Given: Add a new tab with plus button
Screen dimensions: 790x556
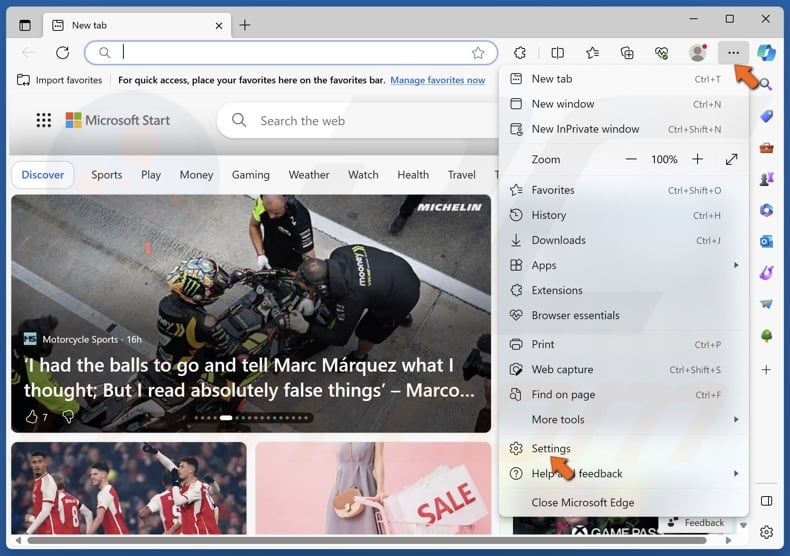Looking at the screenshot, I should coord(245,25).
